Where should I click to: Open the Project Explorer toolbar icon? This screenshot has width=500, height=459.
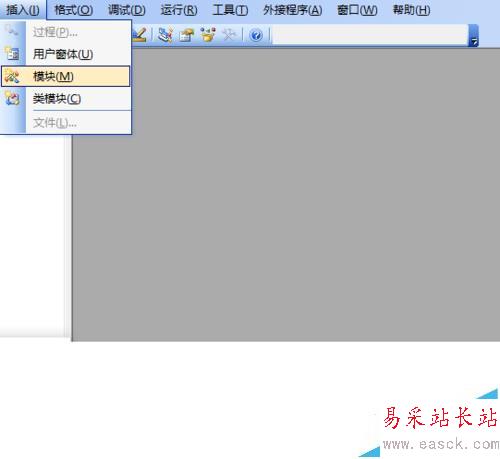click(165, 35)
